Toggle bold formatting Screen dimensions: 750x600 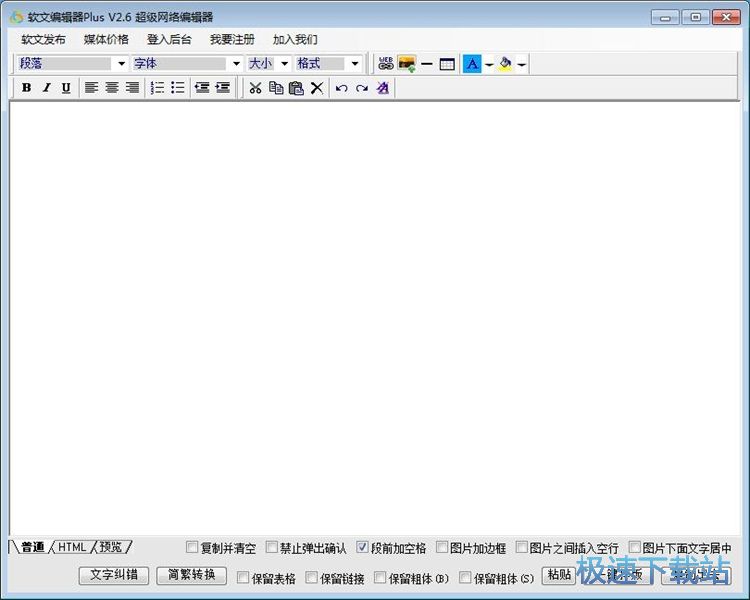point(26,88)
